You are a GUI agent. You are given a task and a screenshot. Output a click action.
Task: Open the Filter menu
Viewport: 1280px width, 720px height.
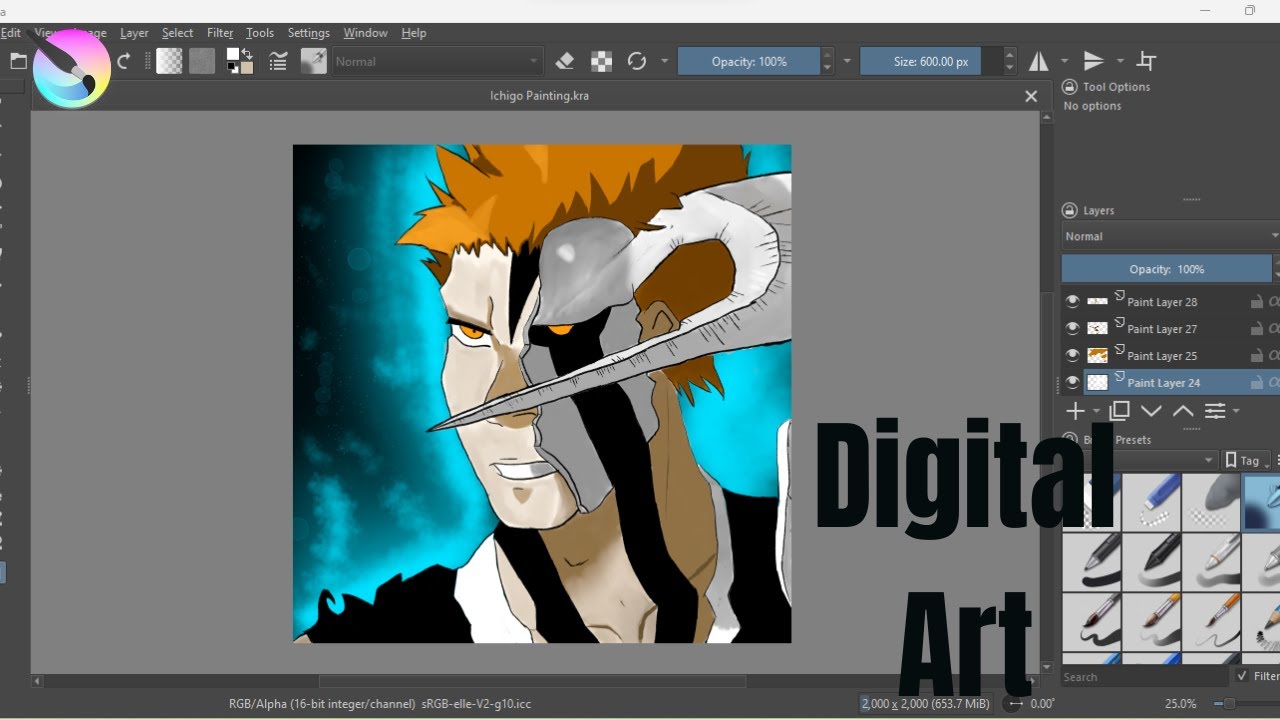(220, 33)
